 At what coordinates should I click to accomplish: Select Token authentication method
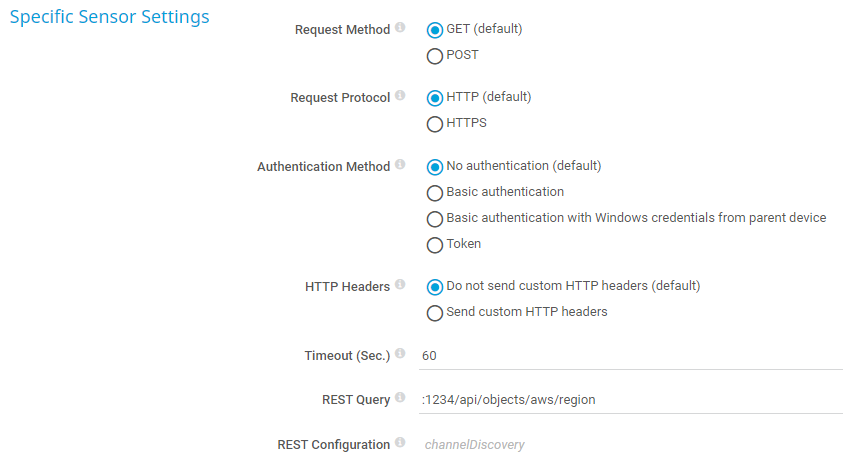click(x=435, y=245)
